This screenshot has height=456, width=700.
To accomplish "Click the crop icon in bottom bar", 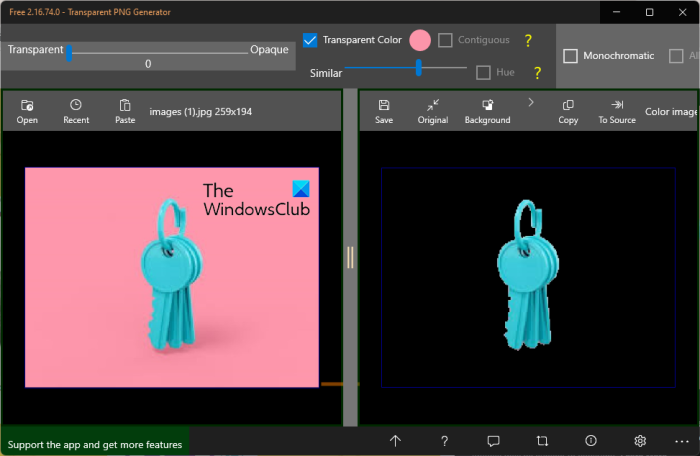I will (x=542, y=441).
